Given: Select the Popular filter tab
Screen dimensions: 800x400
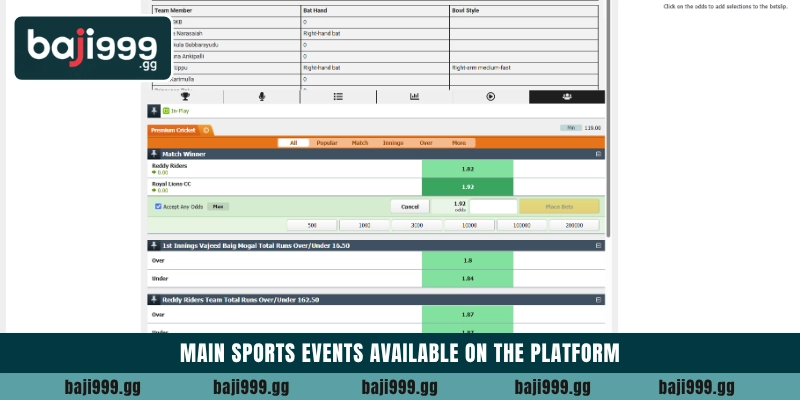Looking at the screenshot, I should click(x=327, y=143).
